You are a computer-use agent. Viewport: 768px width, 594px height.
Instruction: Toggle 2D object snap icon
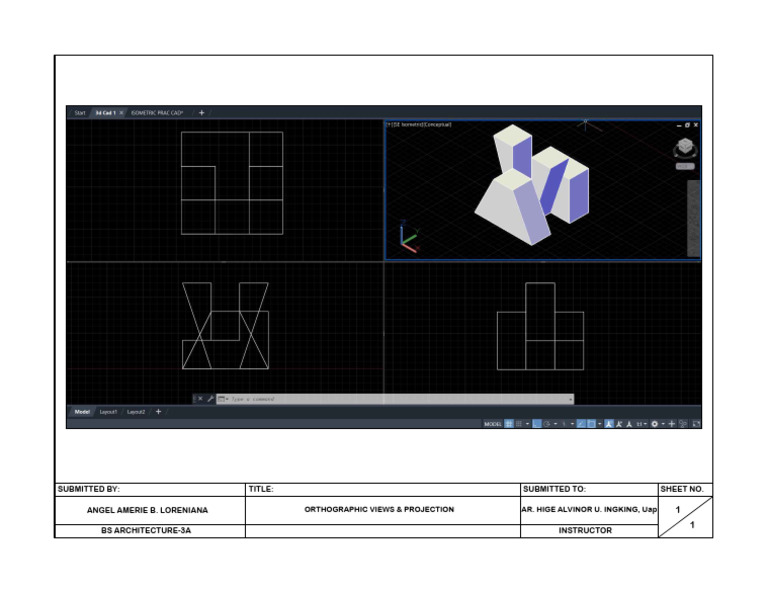591,424
